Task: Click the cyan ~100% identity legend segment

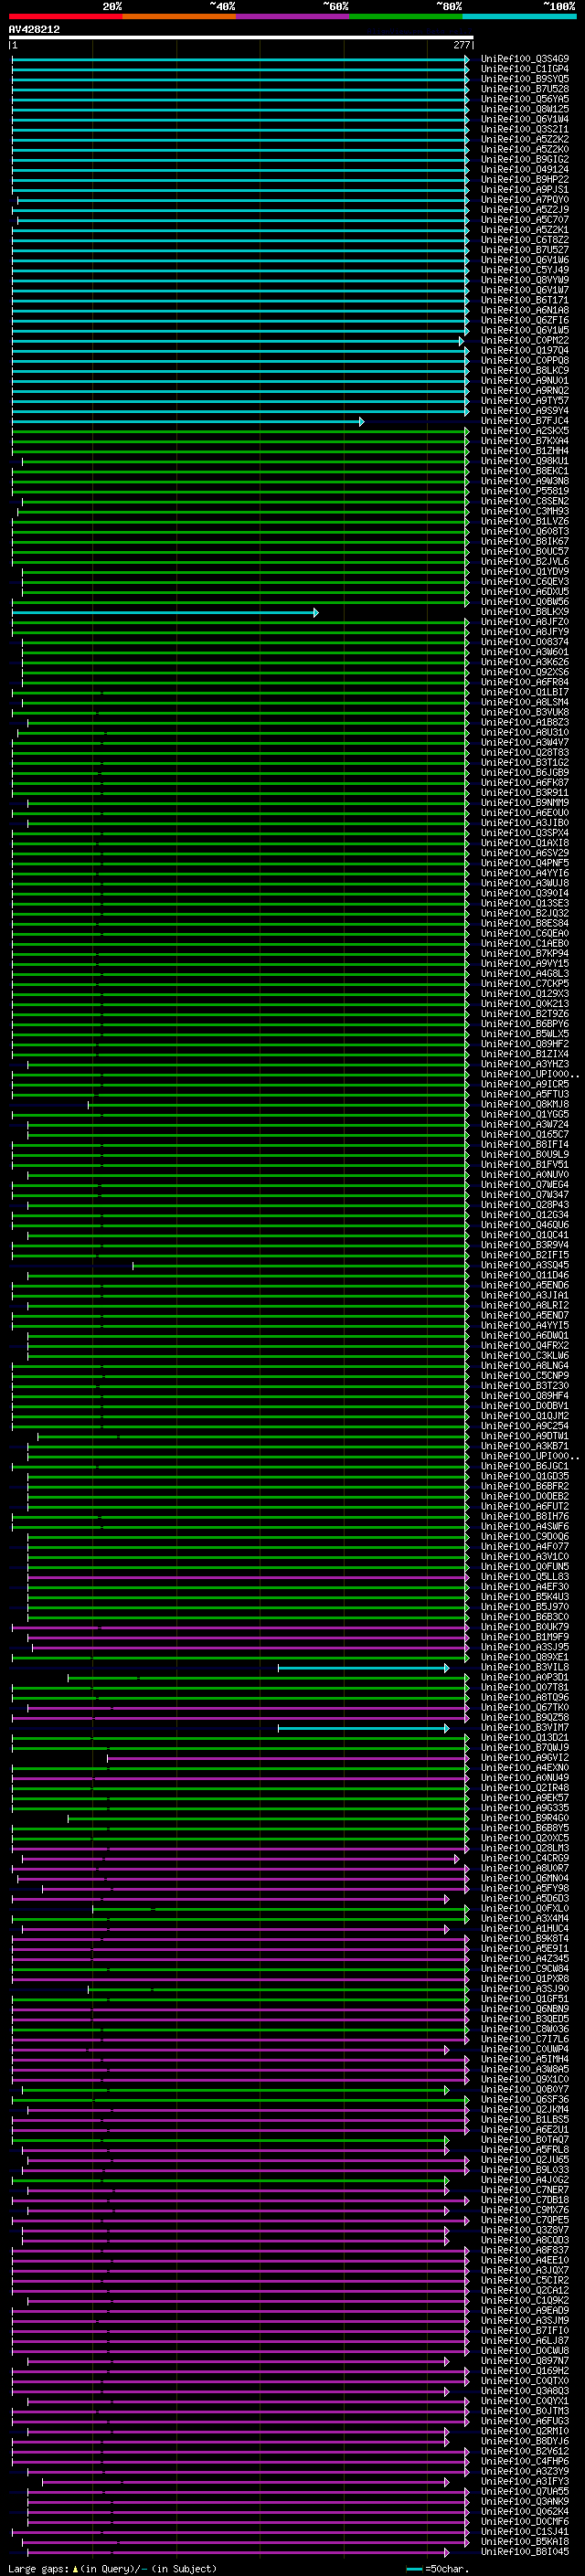Action: pos(520,16)
